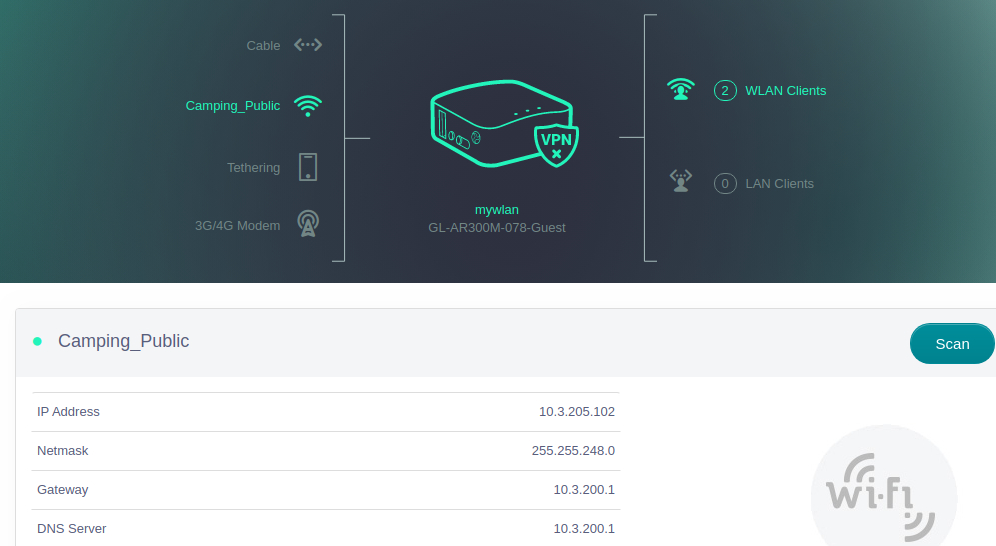Select the Cable connection label
Screen dimensions: 996x546
[x=263, y=46]
